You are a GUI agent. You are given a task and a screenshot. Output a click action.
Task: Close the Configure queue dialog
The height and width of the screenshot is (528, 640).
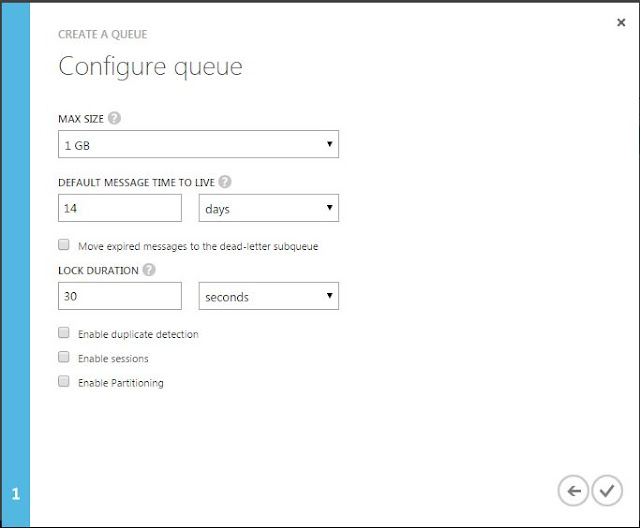(x=621, y=22)
